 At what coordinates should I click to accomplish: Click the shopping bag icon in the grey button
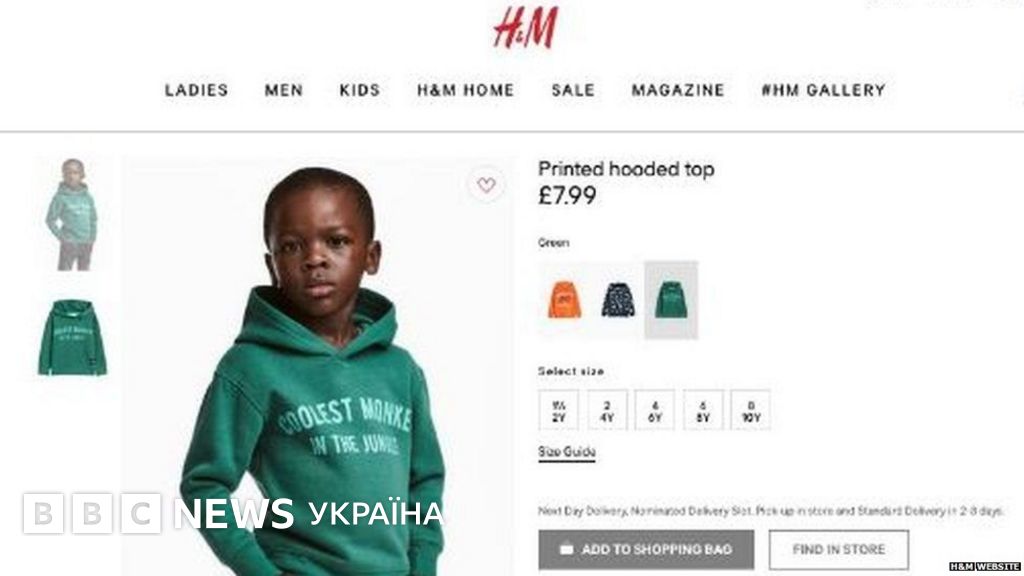click(x=566, y=549)
